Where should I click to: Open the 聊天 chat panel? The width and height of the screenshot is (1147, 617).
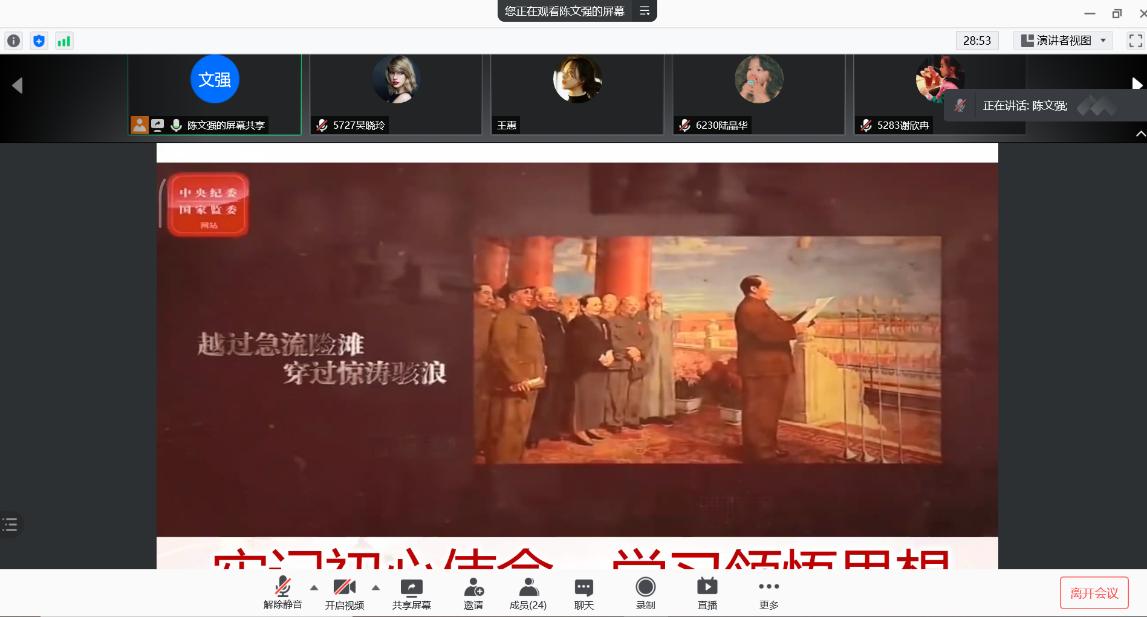pyautogui.click(x=584, y=593)
